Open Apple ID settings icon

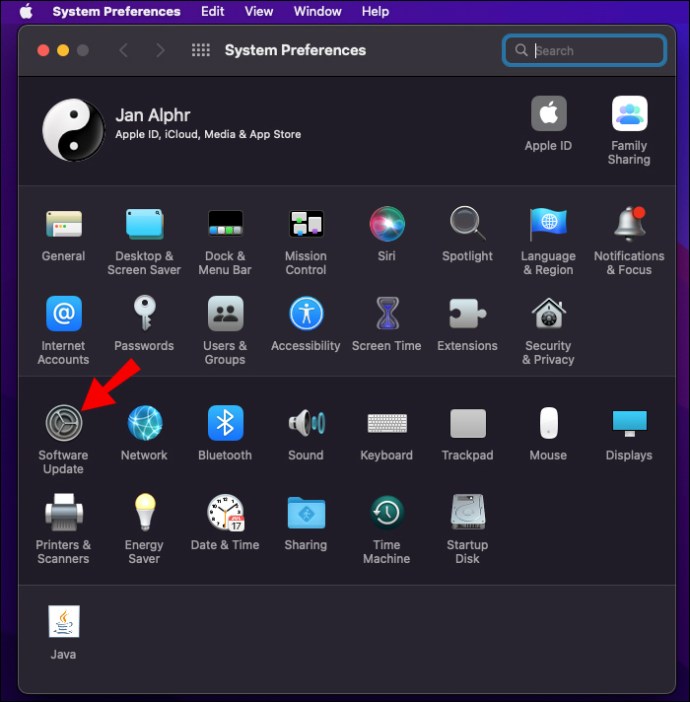(549, 113)
